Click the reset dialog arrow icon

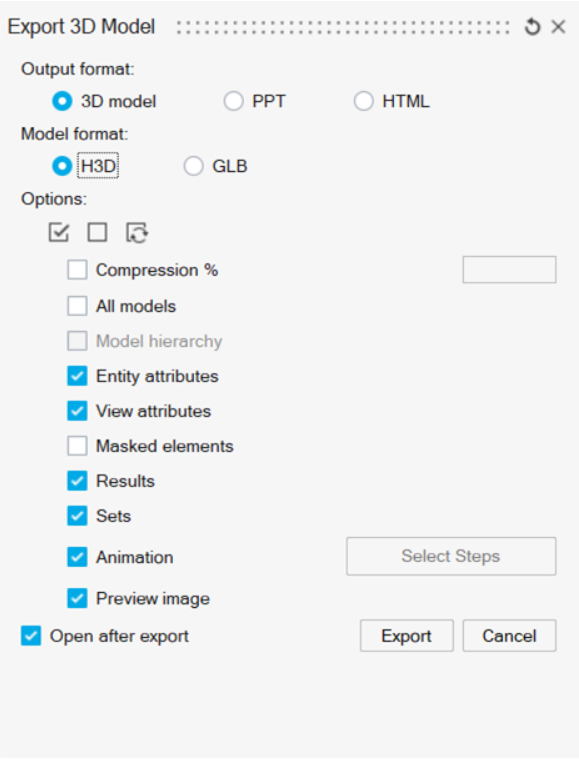tap(533, 27)
